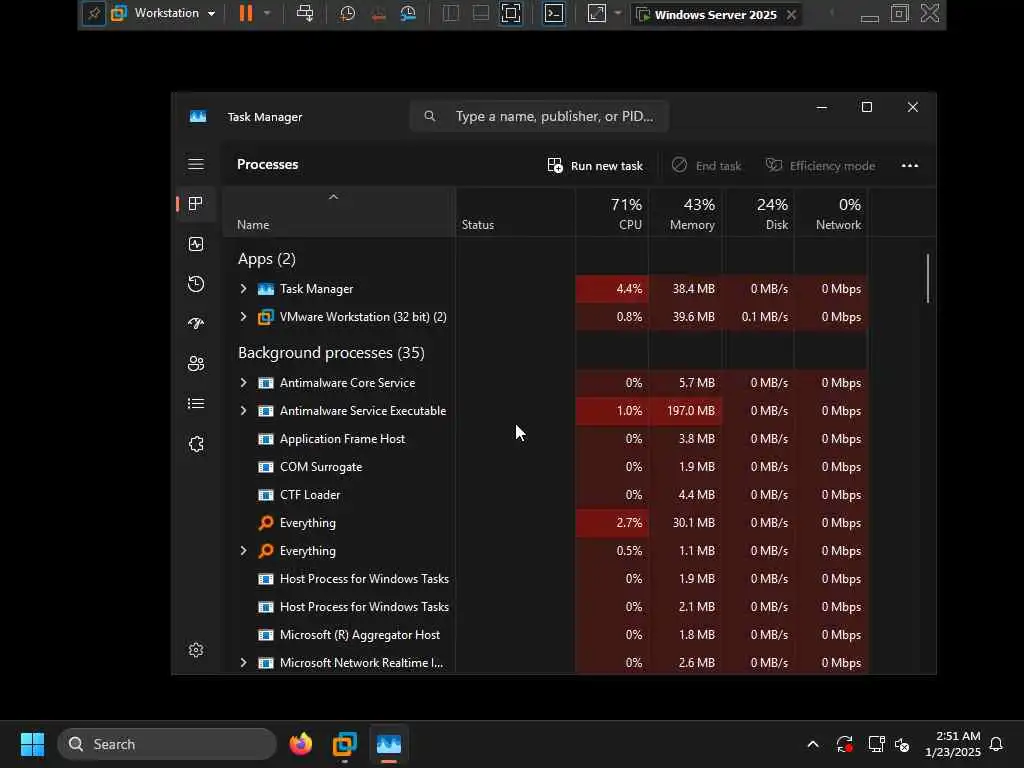Expand the Antimalware Core Service row

[244, 383]
